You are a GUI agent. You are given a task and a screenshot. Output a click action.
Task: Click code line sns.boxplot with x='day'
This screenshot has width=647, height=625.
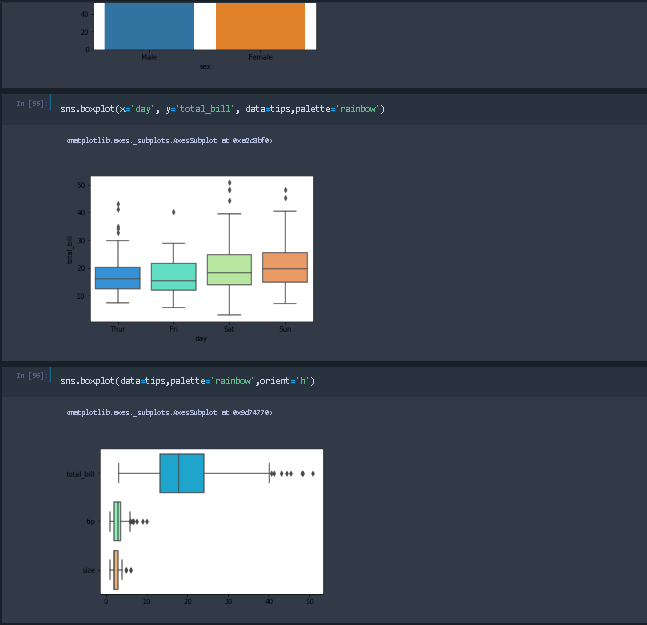pyautogui.click(x=222, y=109)
